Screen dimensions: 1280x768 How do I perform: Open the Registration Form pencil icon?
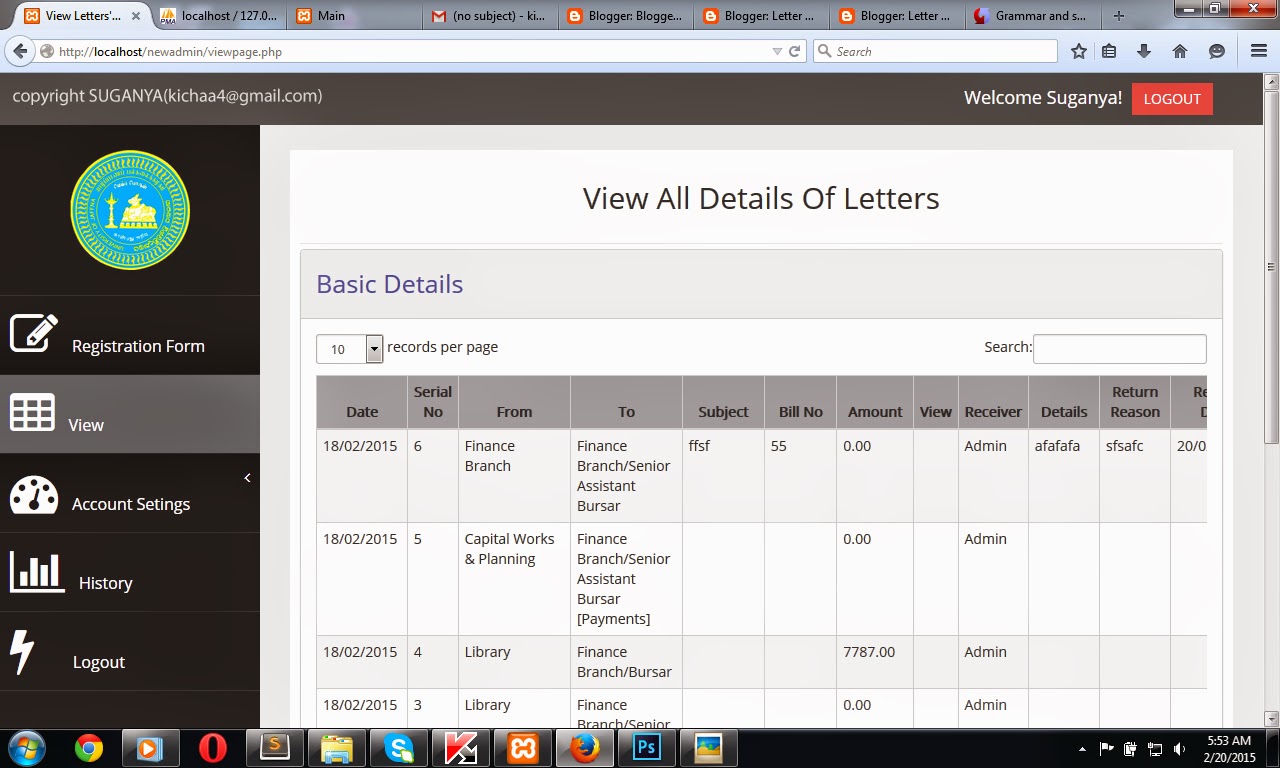point(33,334)
